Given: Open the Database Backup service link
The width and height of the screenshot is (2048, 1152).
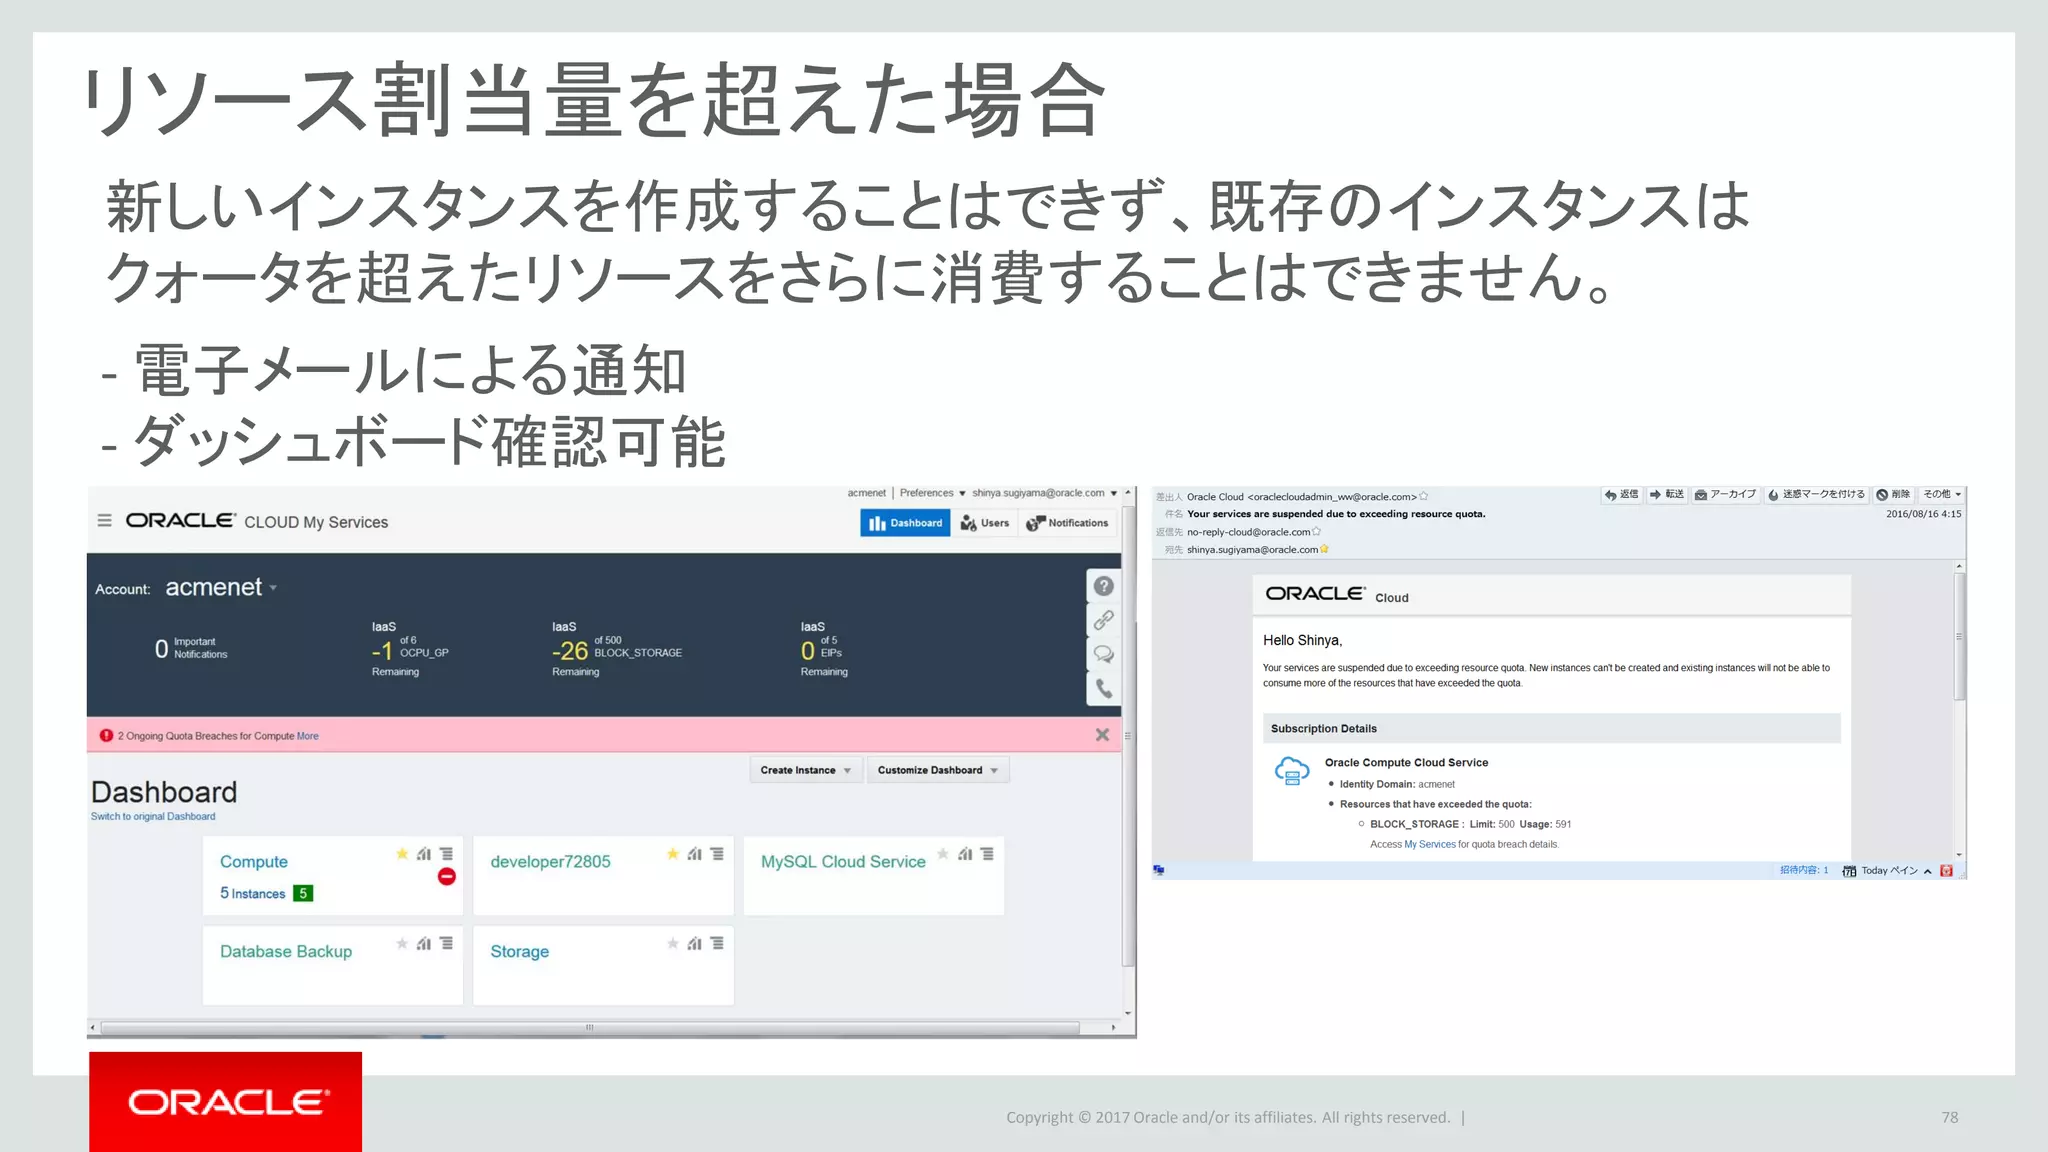Looking at the screenshot, I should [286, 951].
